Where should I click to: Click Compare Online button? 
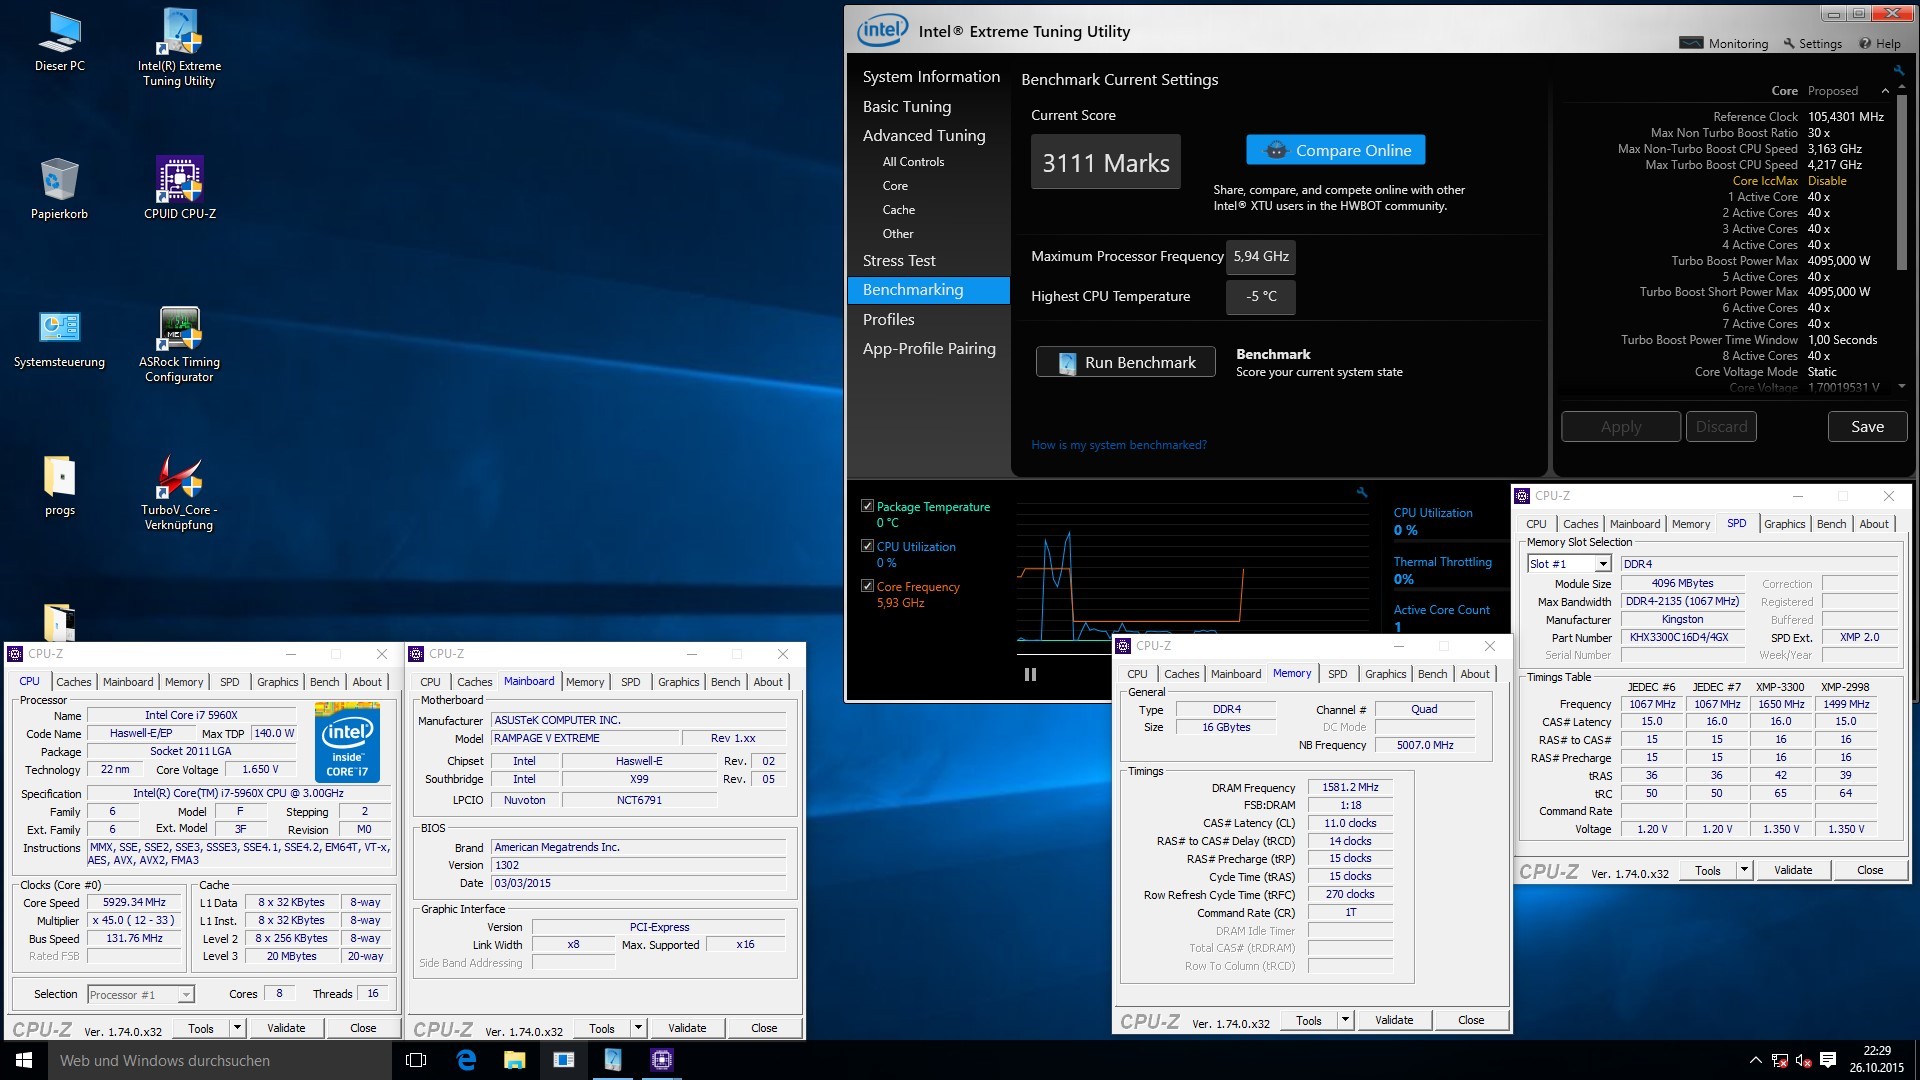click(x=1338, y=149)
